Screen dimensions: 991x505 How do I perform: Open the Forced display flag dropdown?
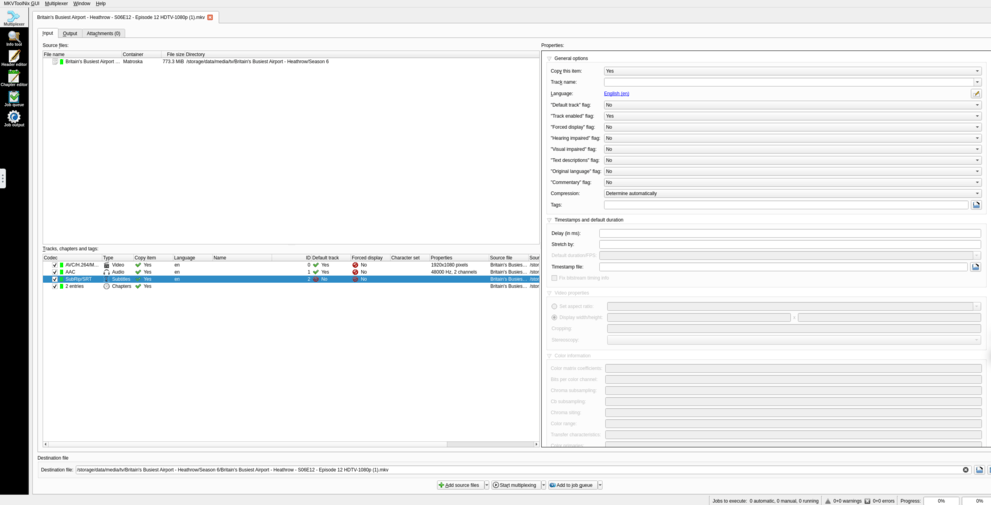coord(793,127)
